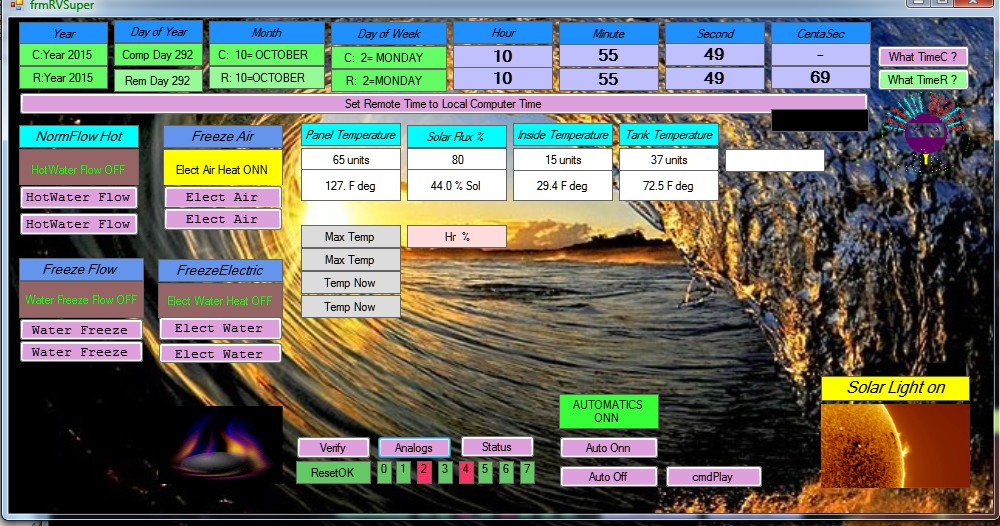Toggle bit indicator 3
The image size is (1000, 526).
pyautogui.click(x=445, y=472)
